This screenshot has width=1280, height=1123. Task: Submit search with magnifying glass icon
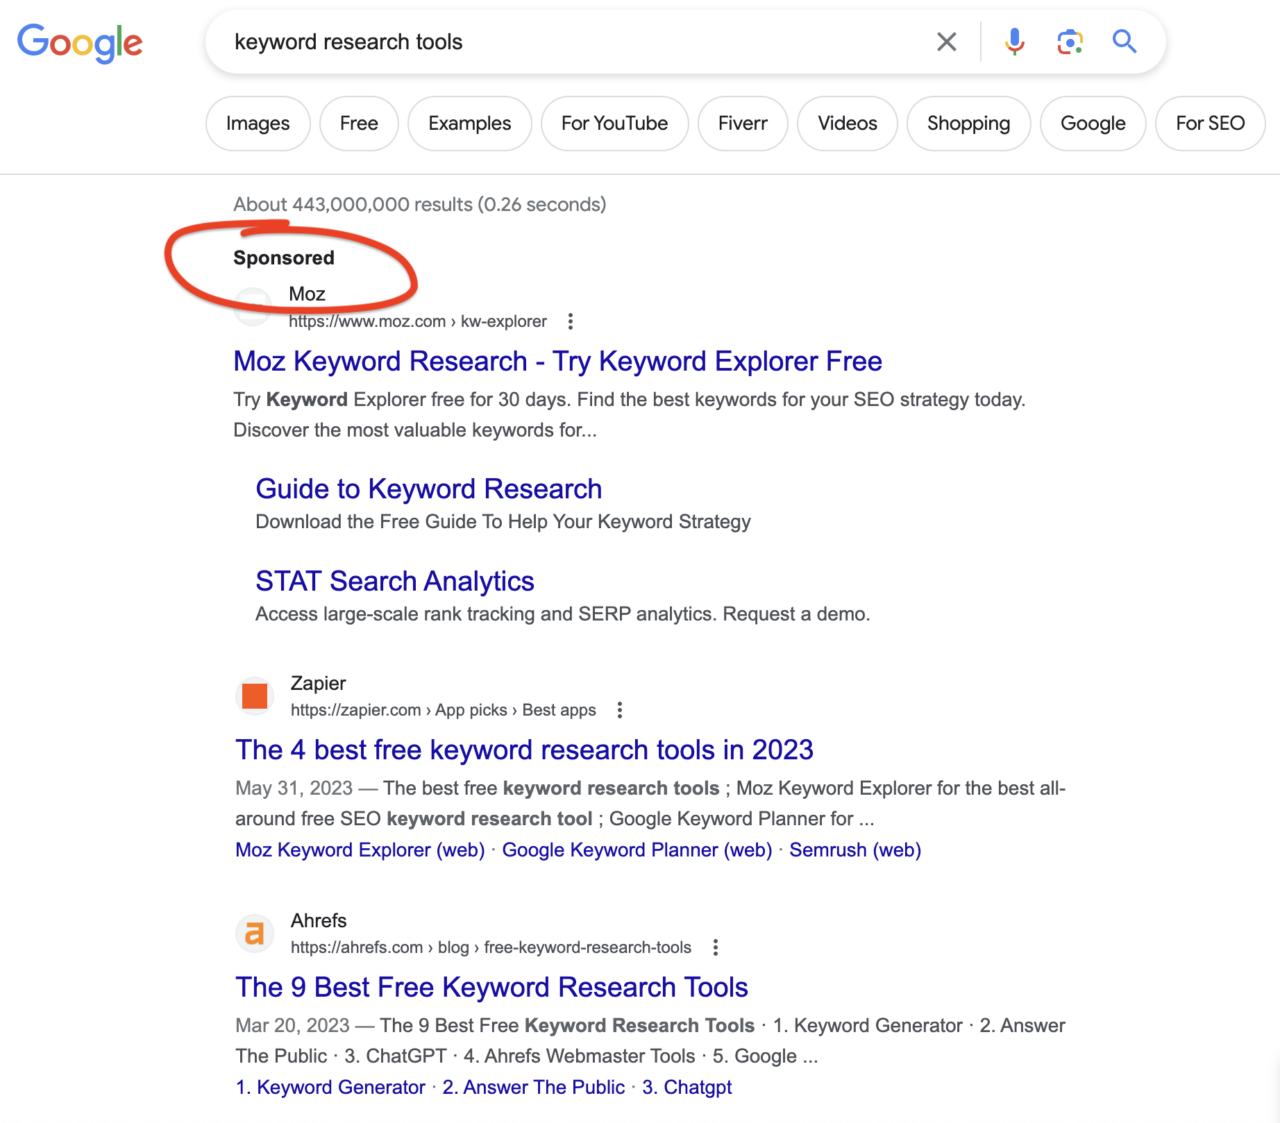tap(1125, 41)
